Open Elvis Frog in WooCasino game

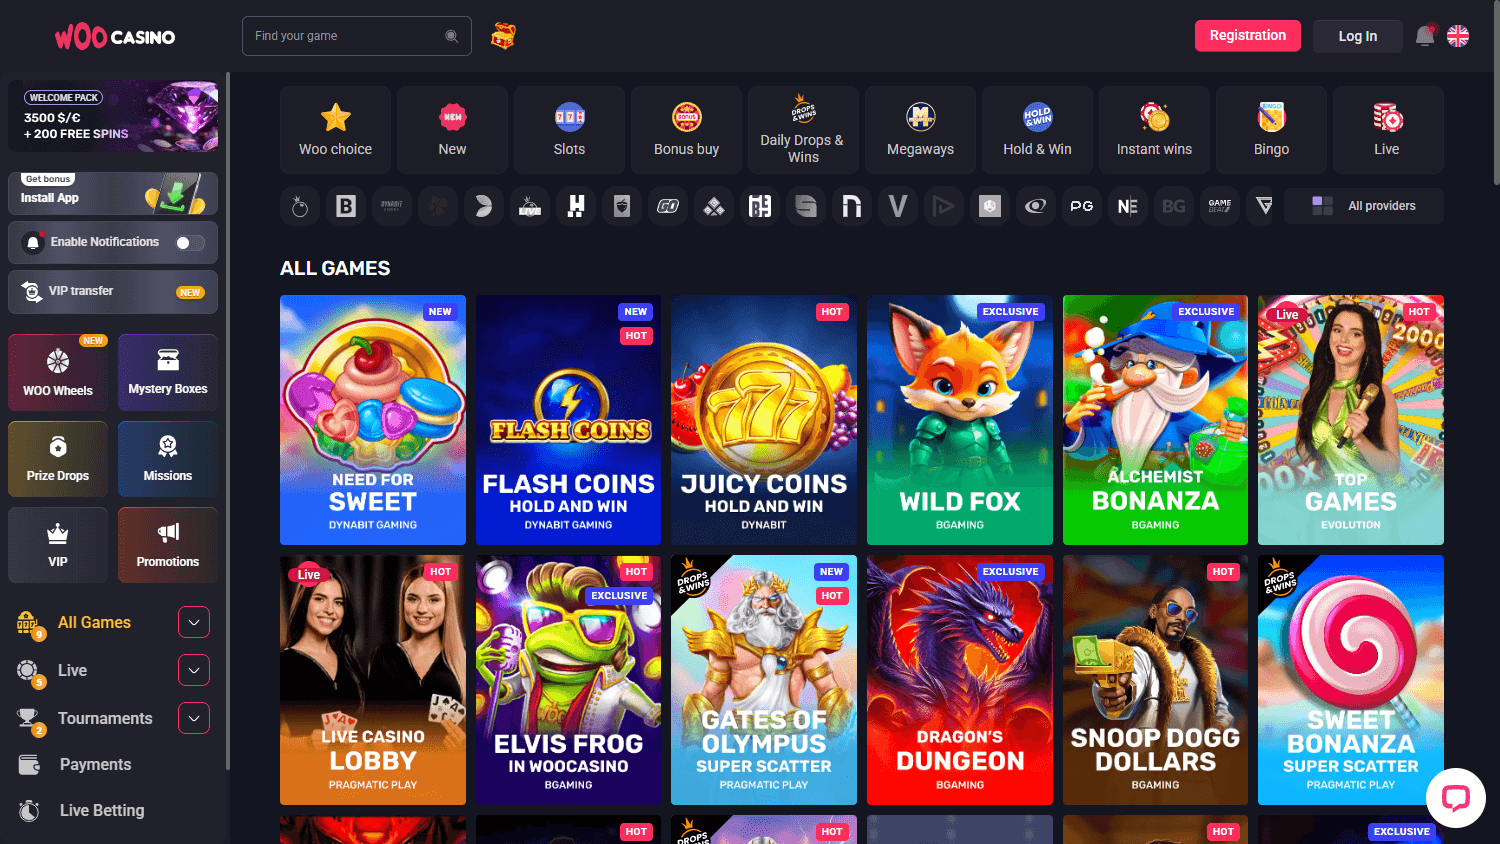click(x=568, y=680)
